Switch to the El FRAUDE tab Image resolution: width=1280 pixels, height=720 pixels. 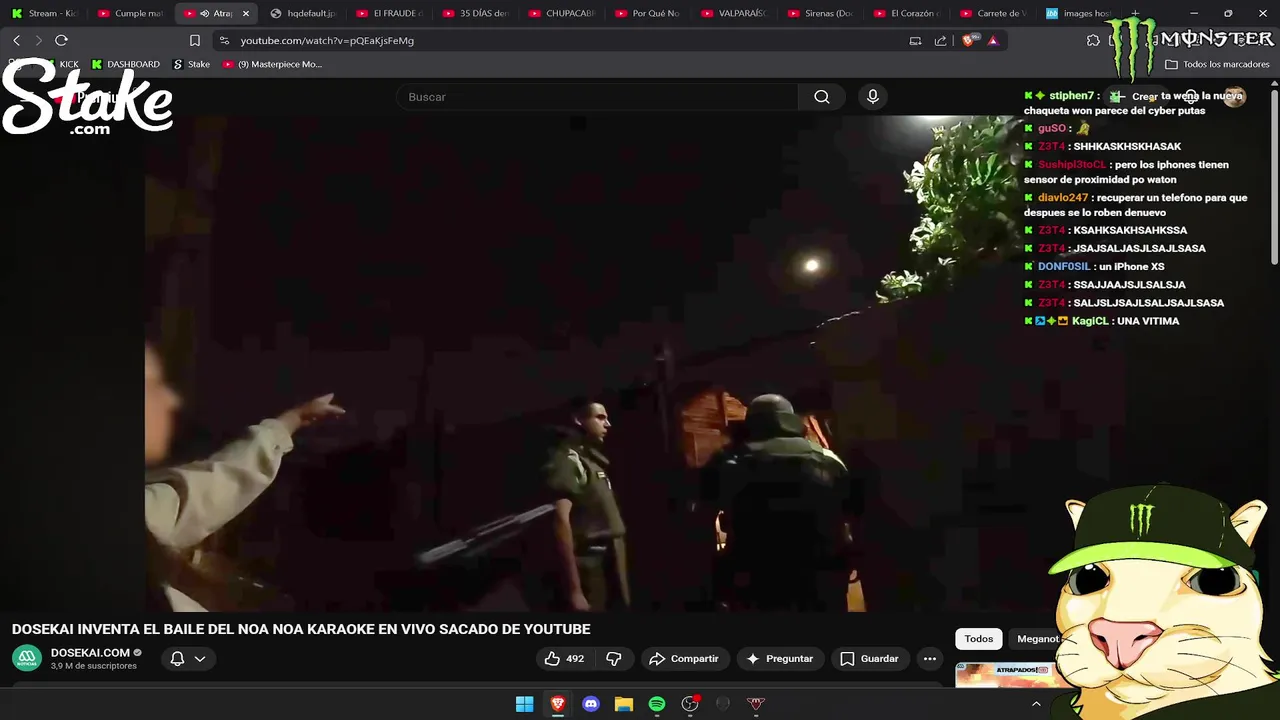click(x=390, y=14)
